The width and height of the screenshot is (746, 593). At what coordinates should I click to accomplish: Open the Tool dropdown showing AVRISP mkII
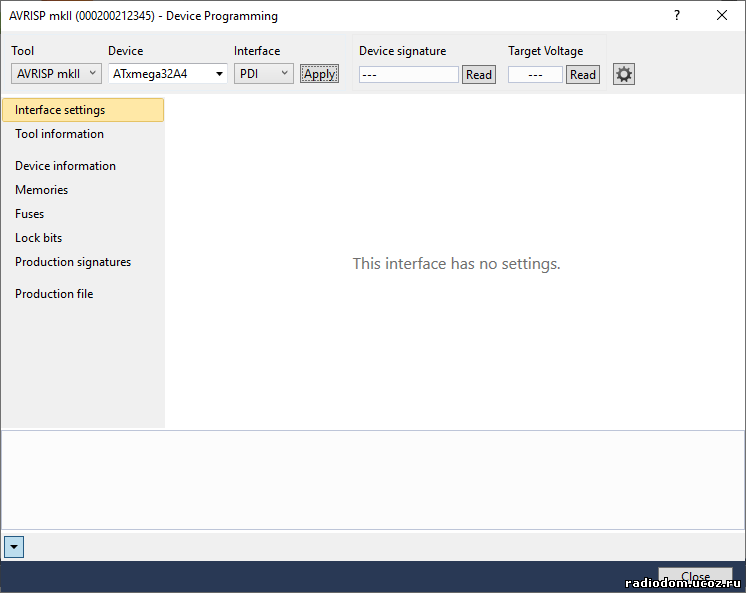(56, 74)
